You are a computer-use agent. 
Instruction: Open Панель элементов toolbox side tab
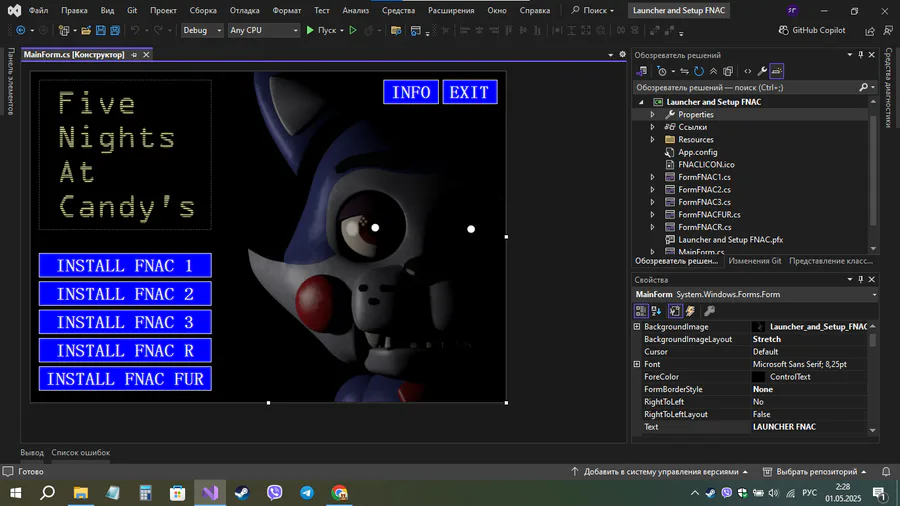click(10, 81)
